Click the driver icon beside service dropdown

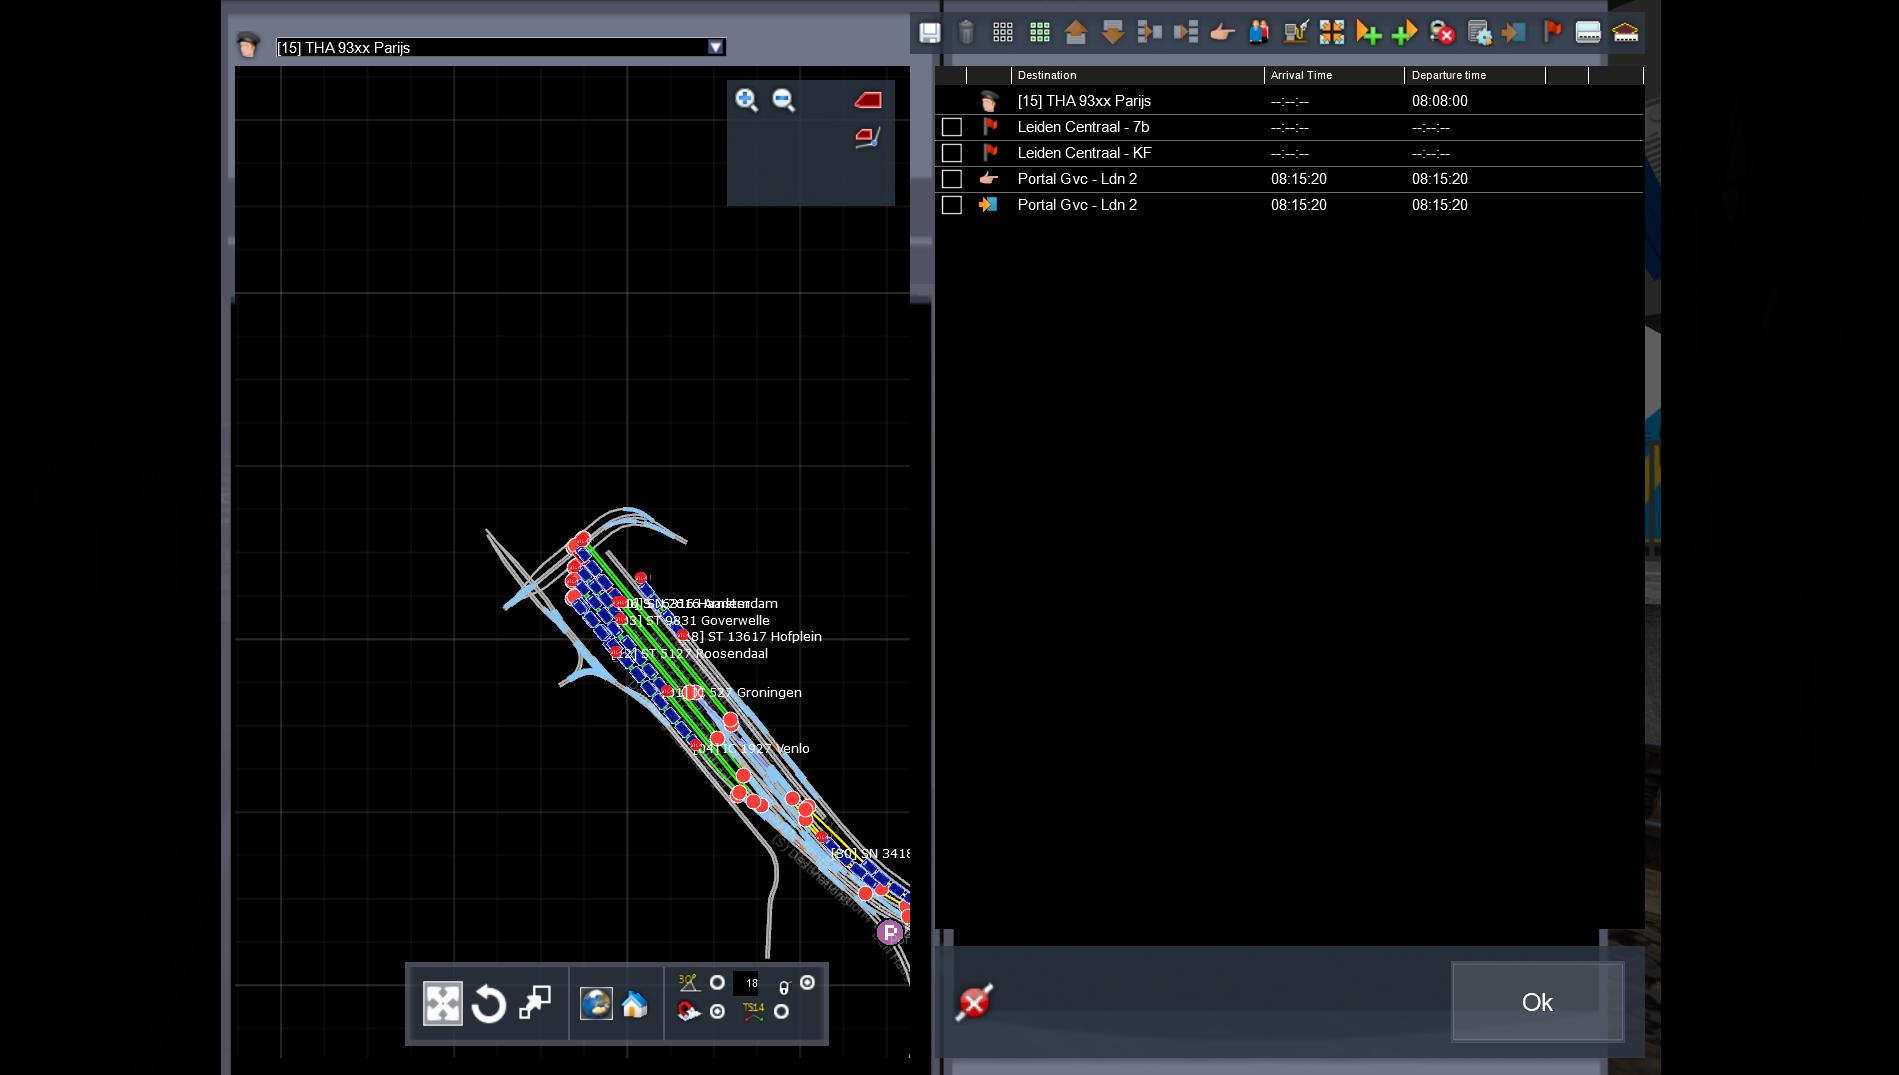click(x=248, y=46)
